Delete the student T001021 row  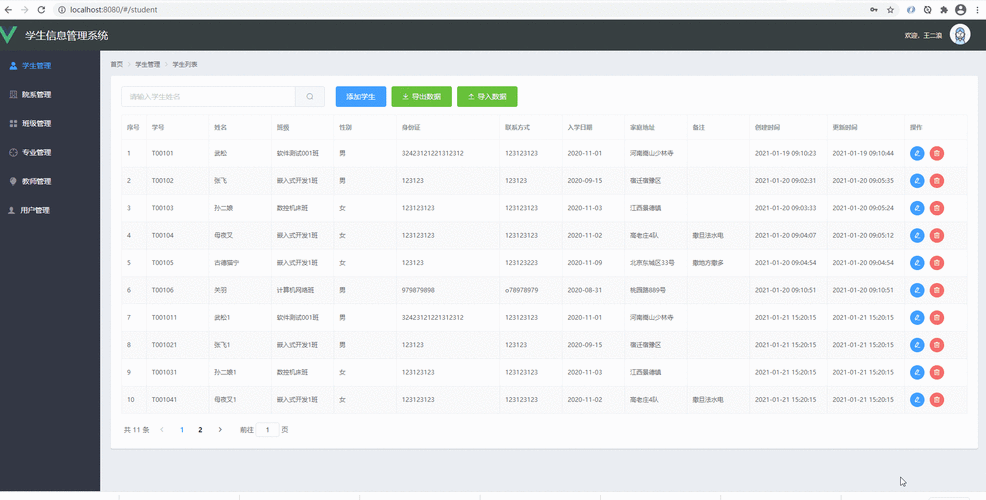click(x=936, y=345)
